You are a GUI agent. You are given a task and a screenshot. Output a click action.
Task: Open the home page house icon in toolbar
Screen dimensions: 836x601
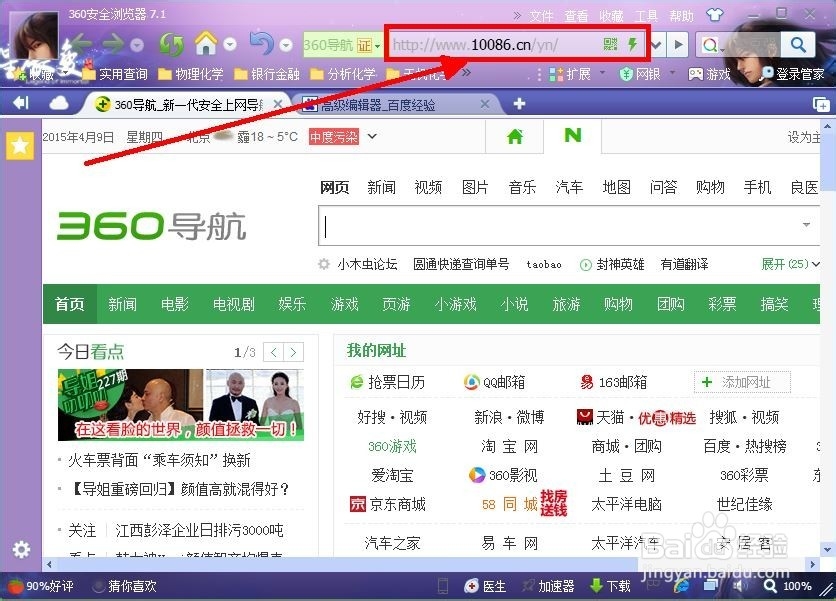pos(206,44)
